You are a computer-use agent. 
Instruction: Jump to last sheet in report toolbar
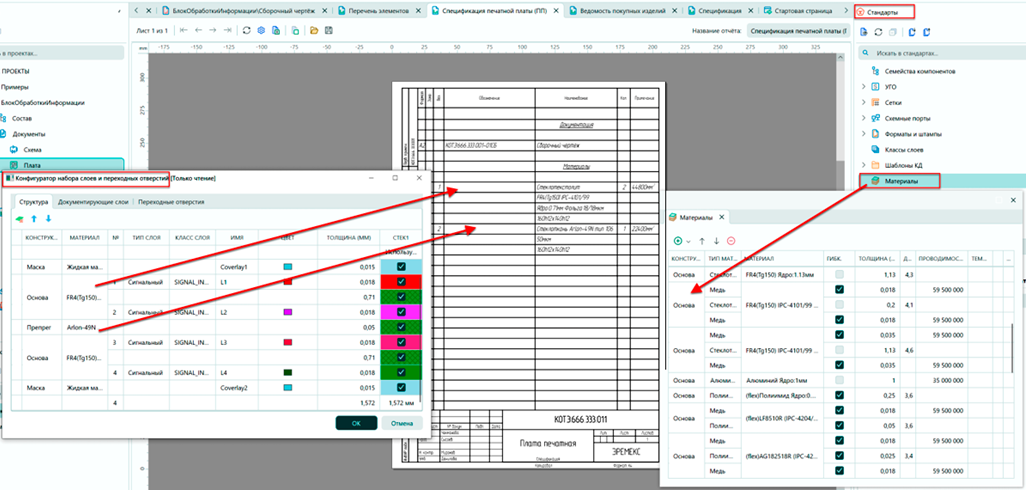227,30
